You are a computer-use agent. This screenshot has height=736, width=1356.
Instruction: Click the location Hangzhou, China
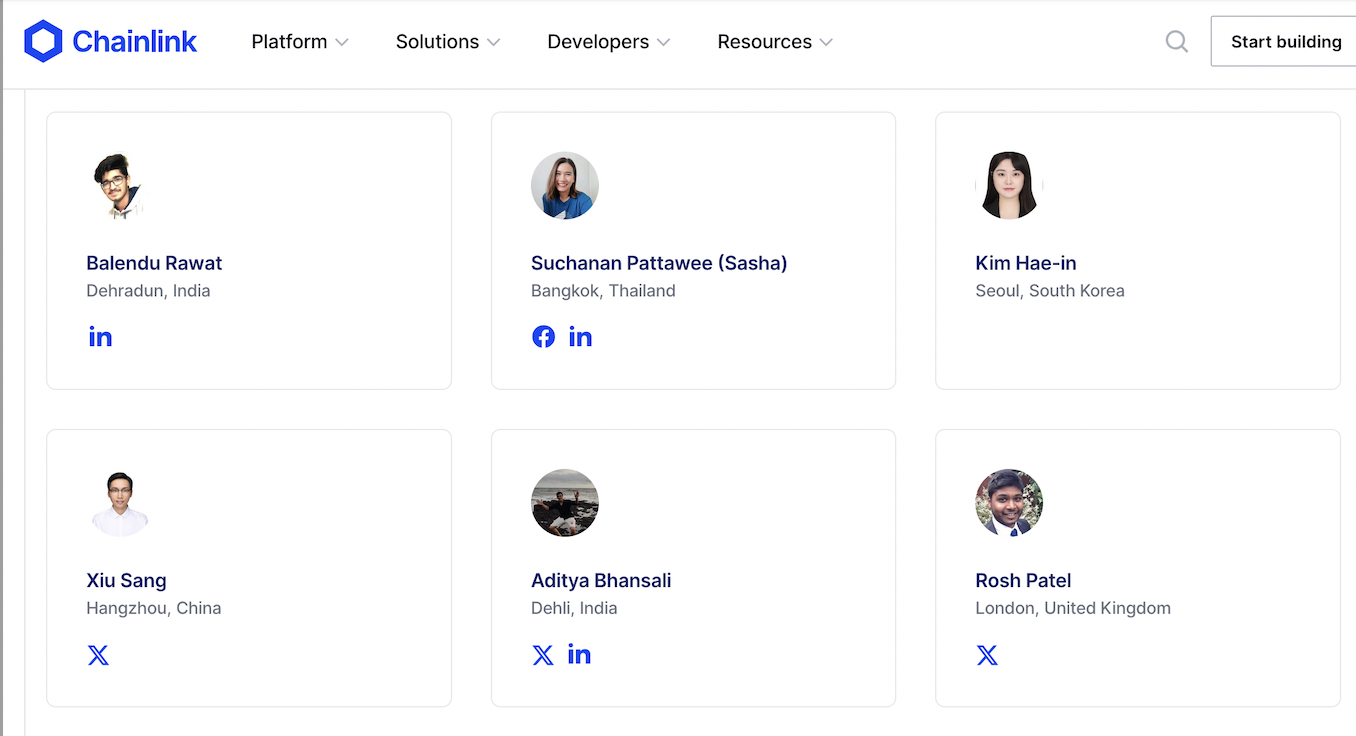[x=154, y=608]
